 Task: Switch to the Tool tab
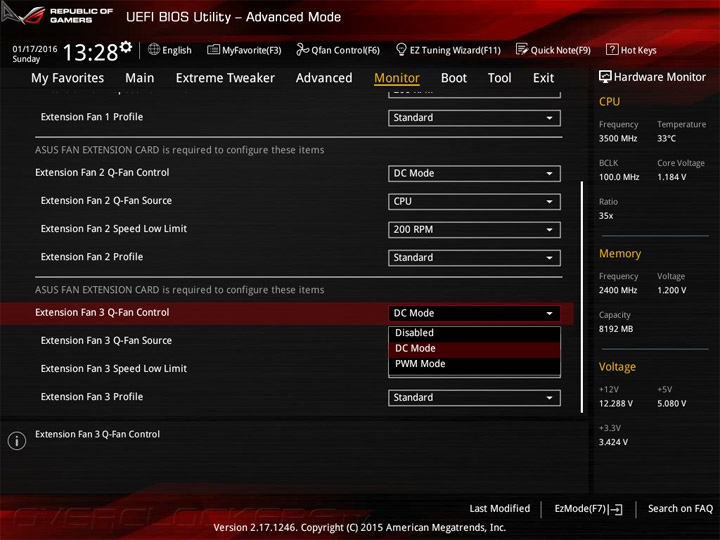pos(500,78)
